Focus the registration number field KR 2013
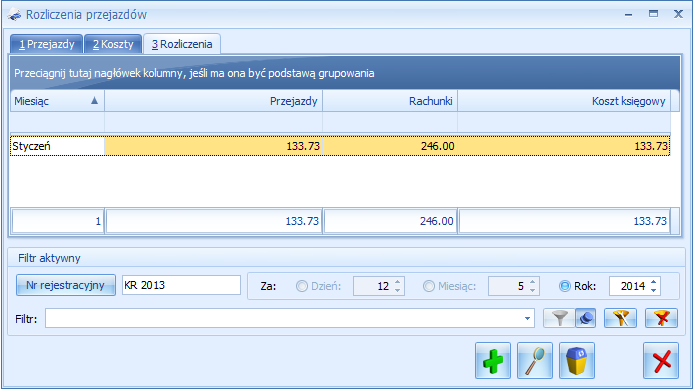 pyautogui.click(x=181, y=285)
